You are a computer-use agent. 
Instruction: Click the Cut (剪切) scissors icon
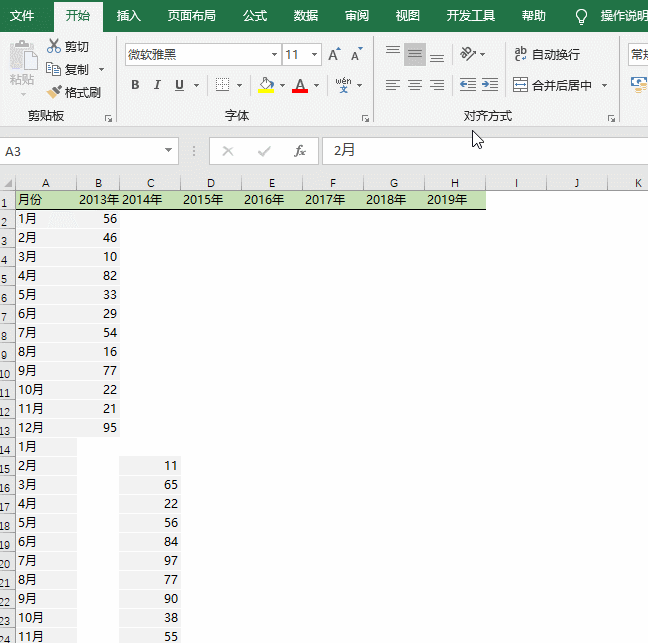(54, 47)
